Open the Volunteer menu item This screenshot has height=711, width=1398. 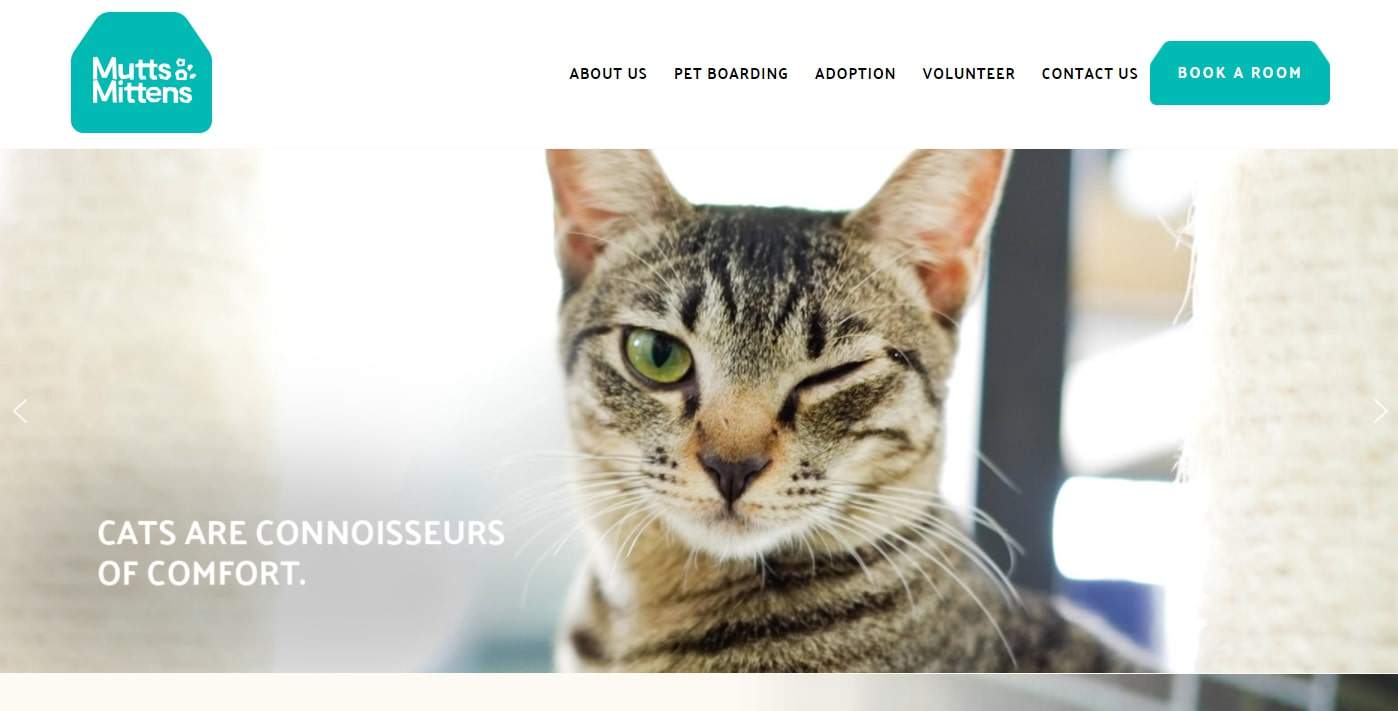[969, 74]
